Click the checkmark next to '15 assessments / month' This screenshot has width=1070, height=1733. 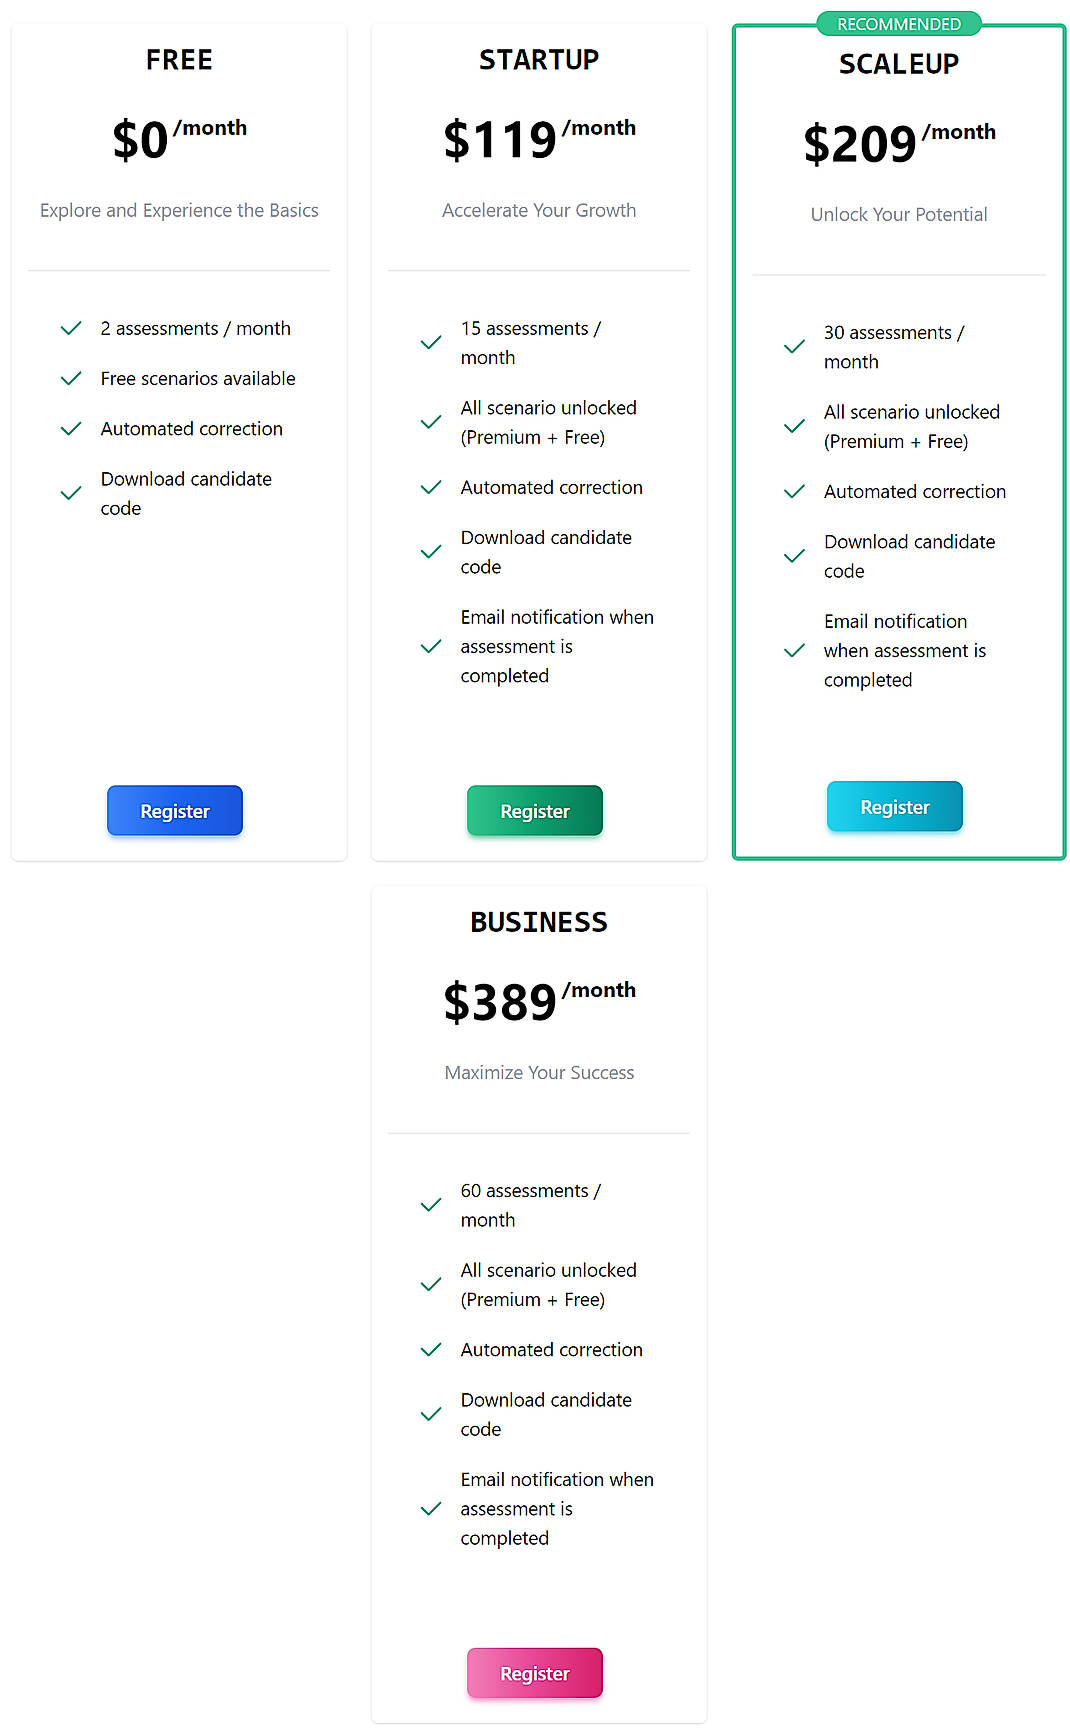[x=430, y=342]
